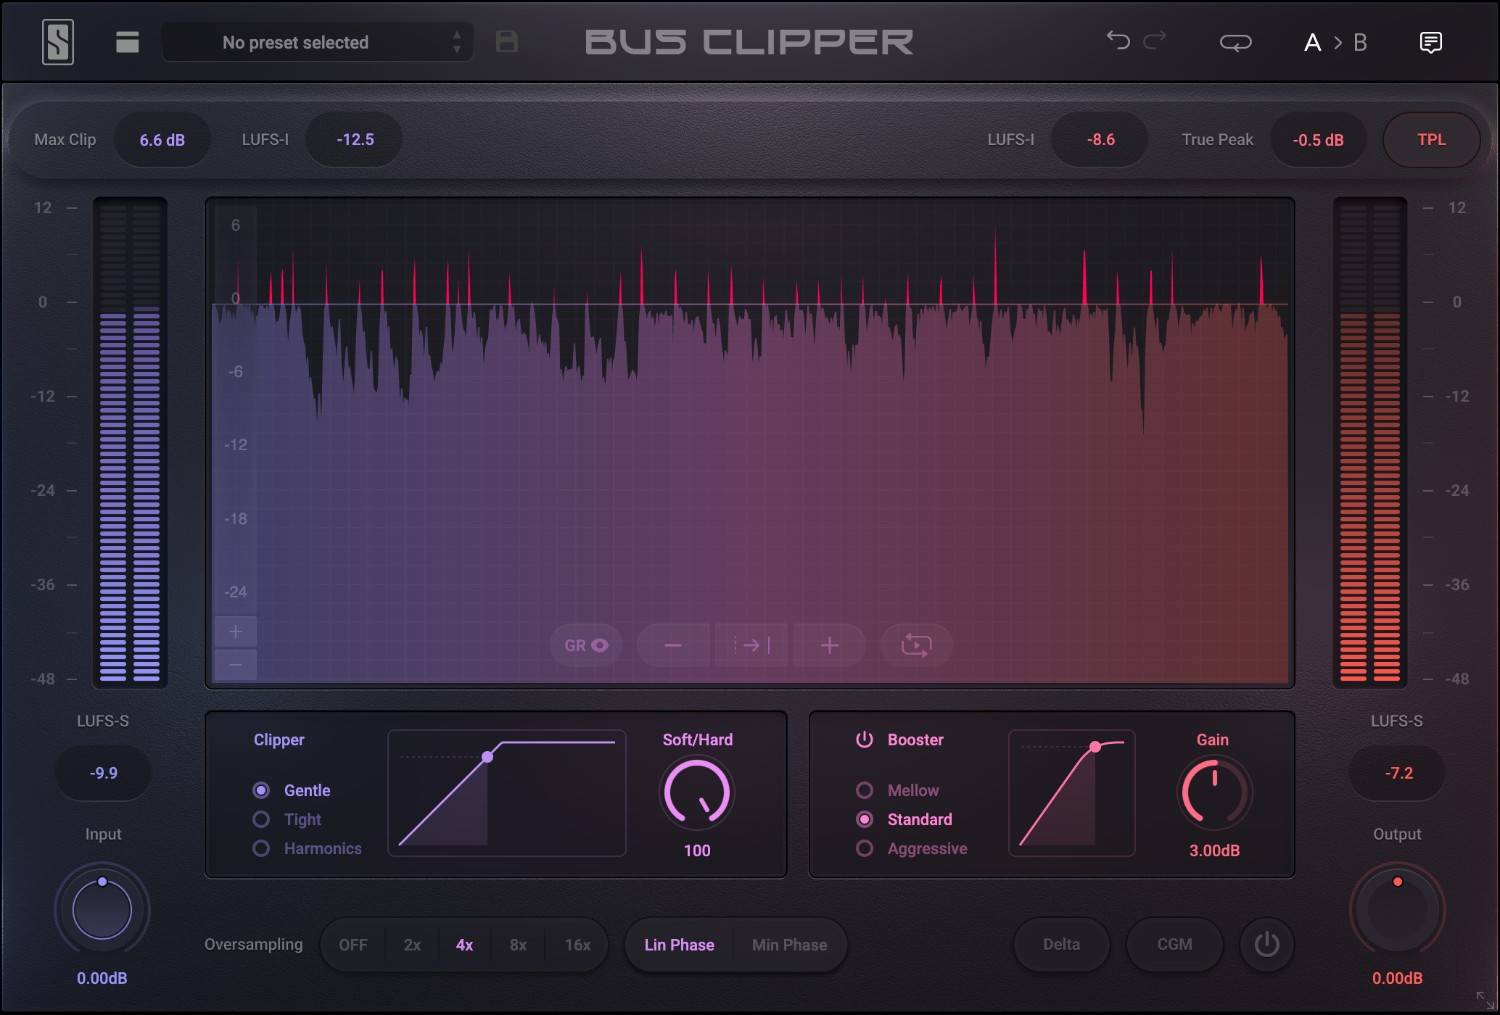
Task: Click the A to B comparison switch
Action: point(1337,42)
